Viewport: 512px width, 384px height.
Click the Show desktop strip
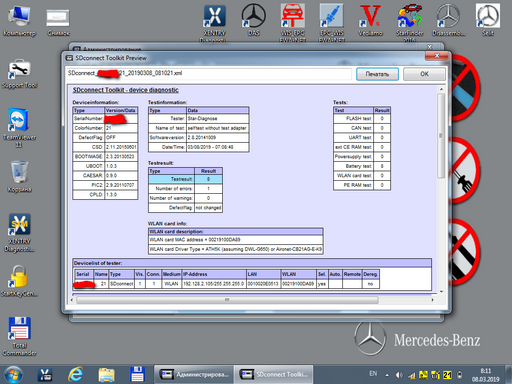509,375
